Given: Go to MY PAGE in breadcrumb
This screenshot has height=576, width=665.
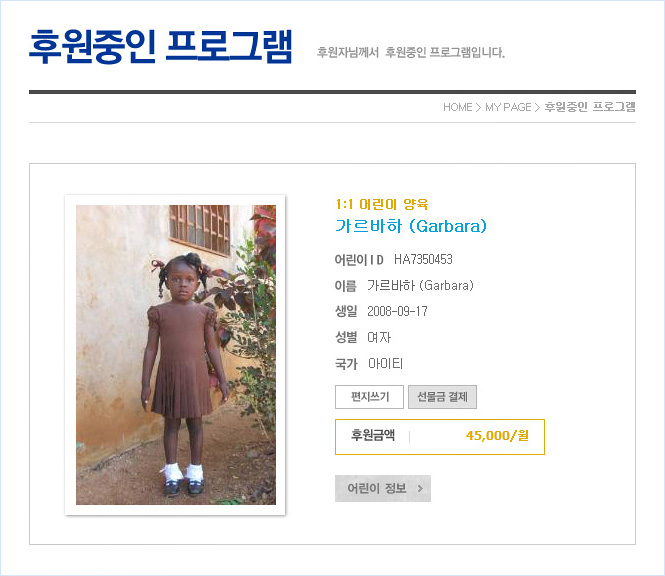Looking at the screenshot, I should tap(508, 107).
